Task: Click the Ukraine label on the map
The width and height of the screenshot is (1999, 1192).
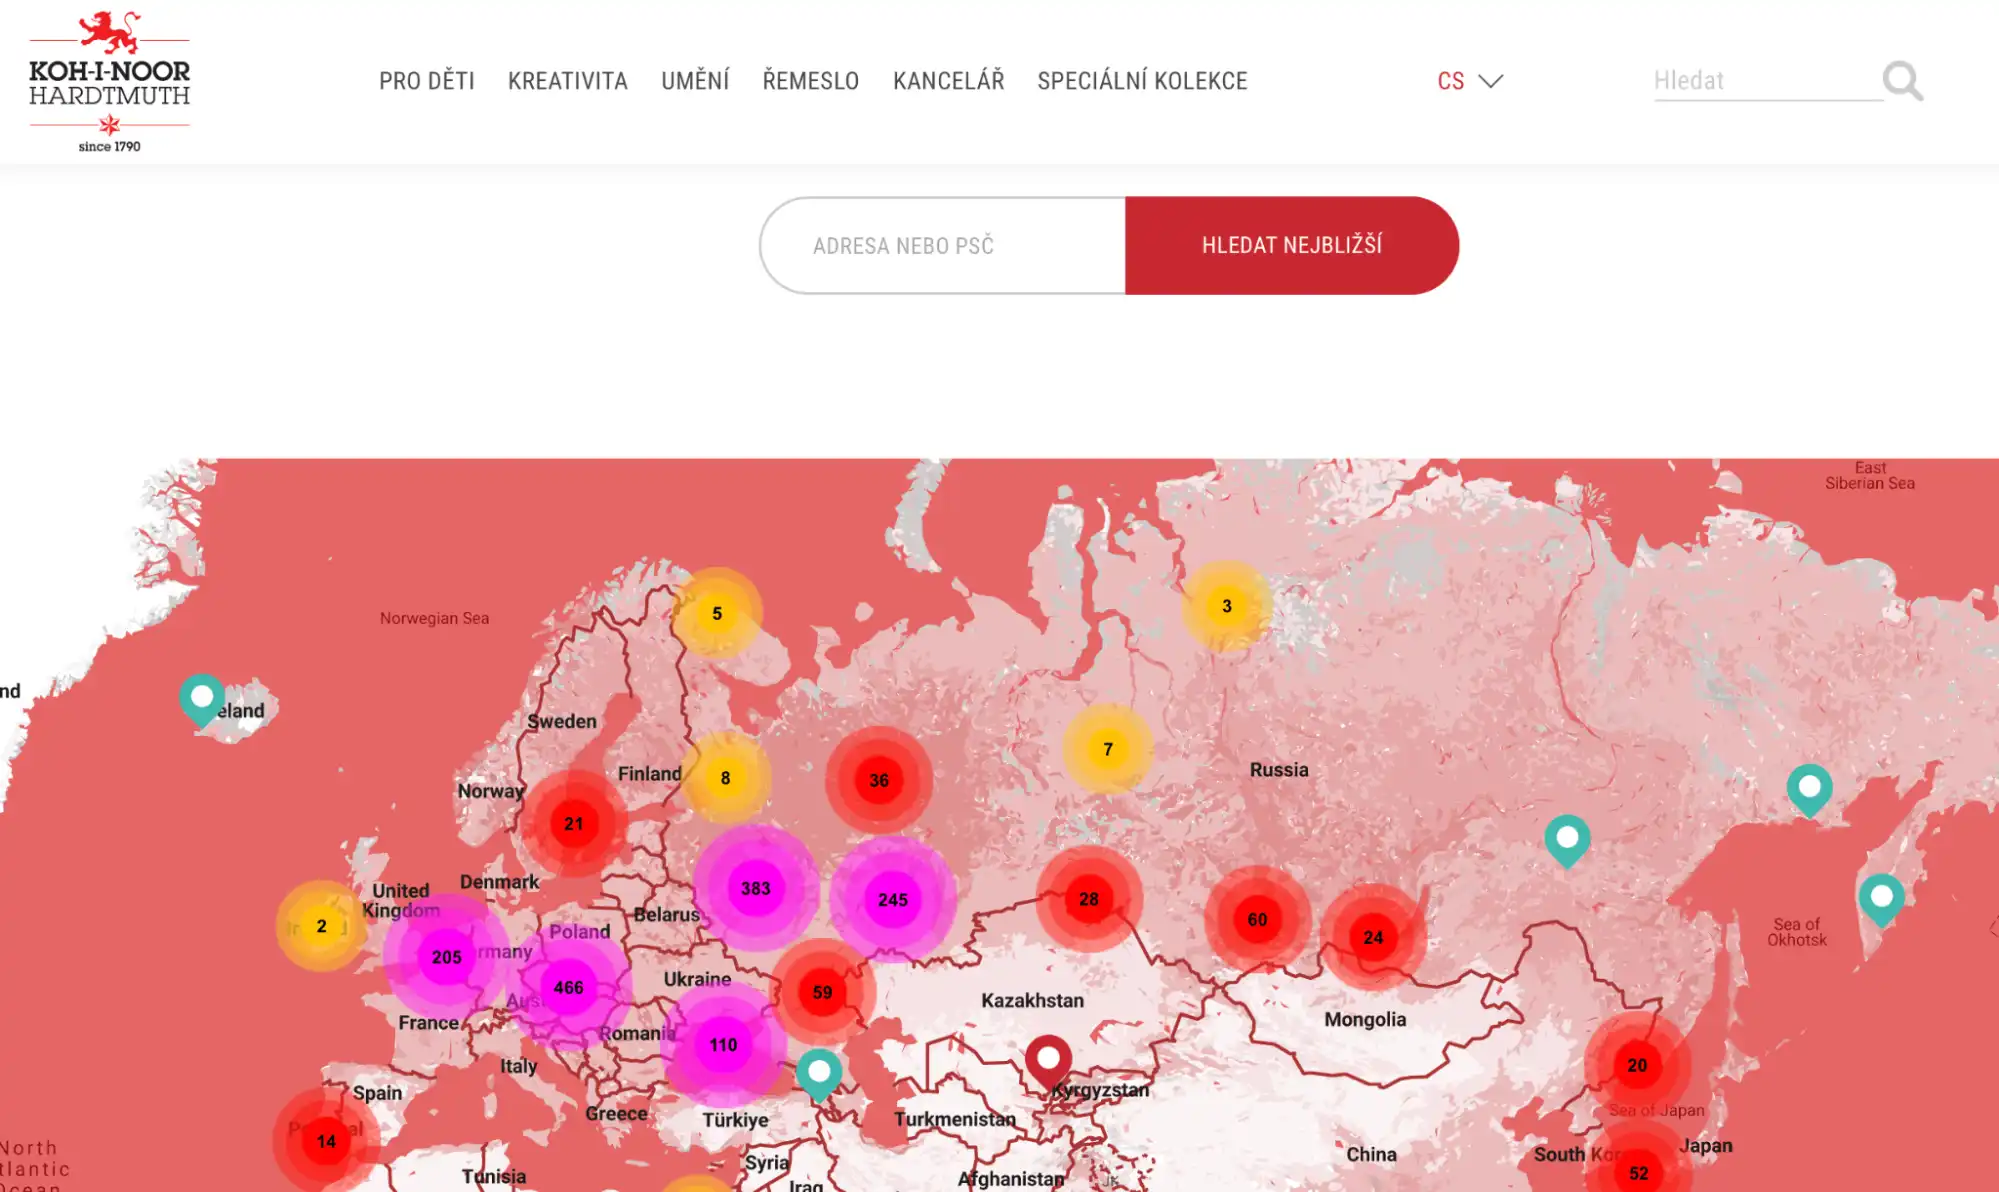Action: pyautogui.click(x=697, y=979)
